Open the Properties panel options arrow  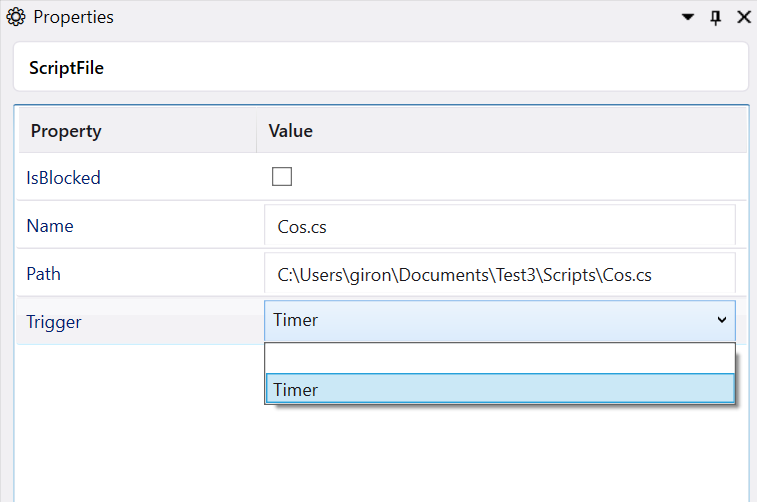pos(687,17)
